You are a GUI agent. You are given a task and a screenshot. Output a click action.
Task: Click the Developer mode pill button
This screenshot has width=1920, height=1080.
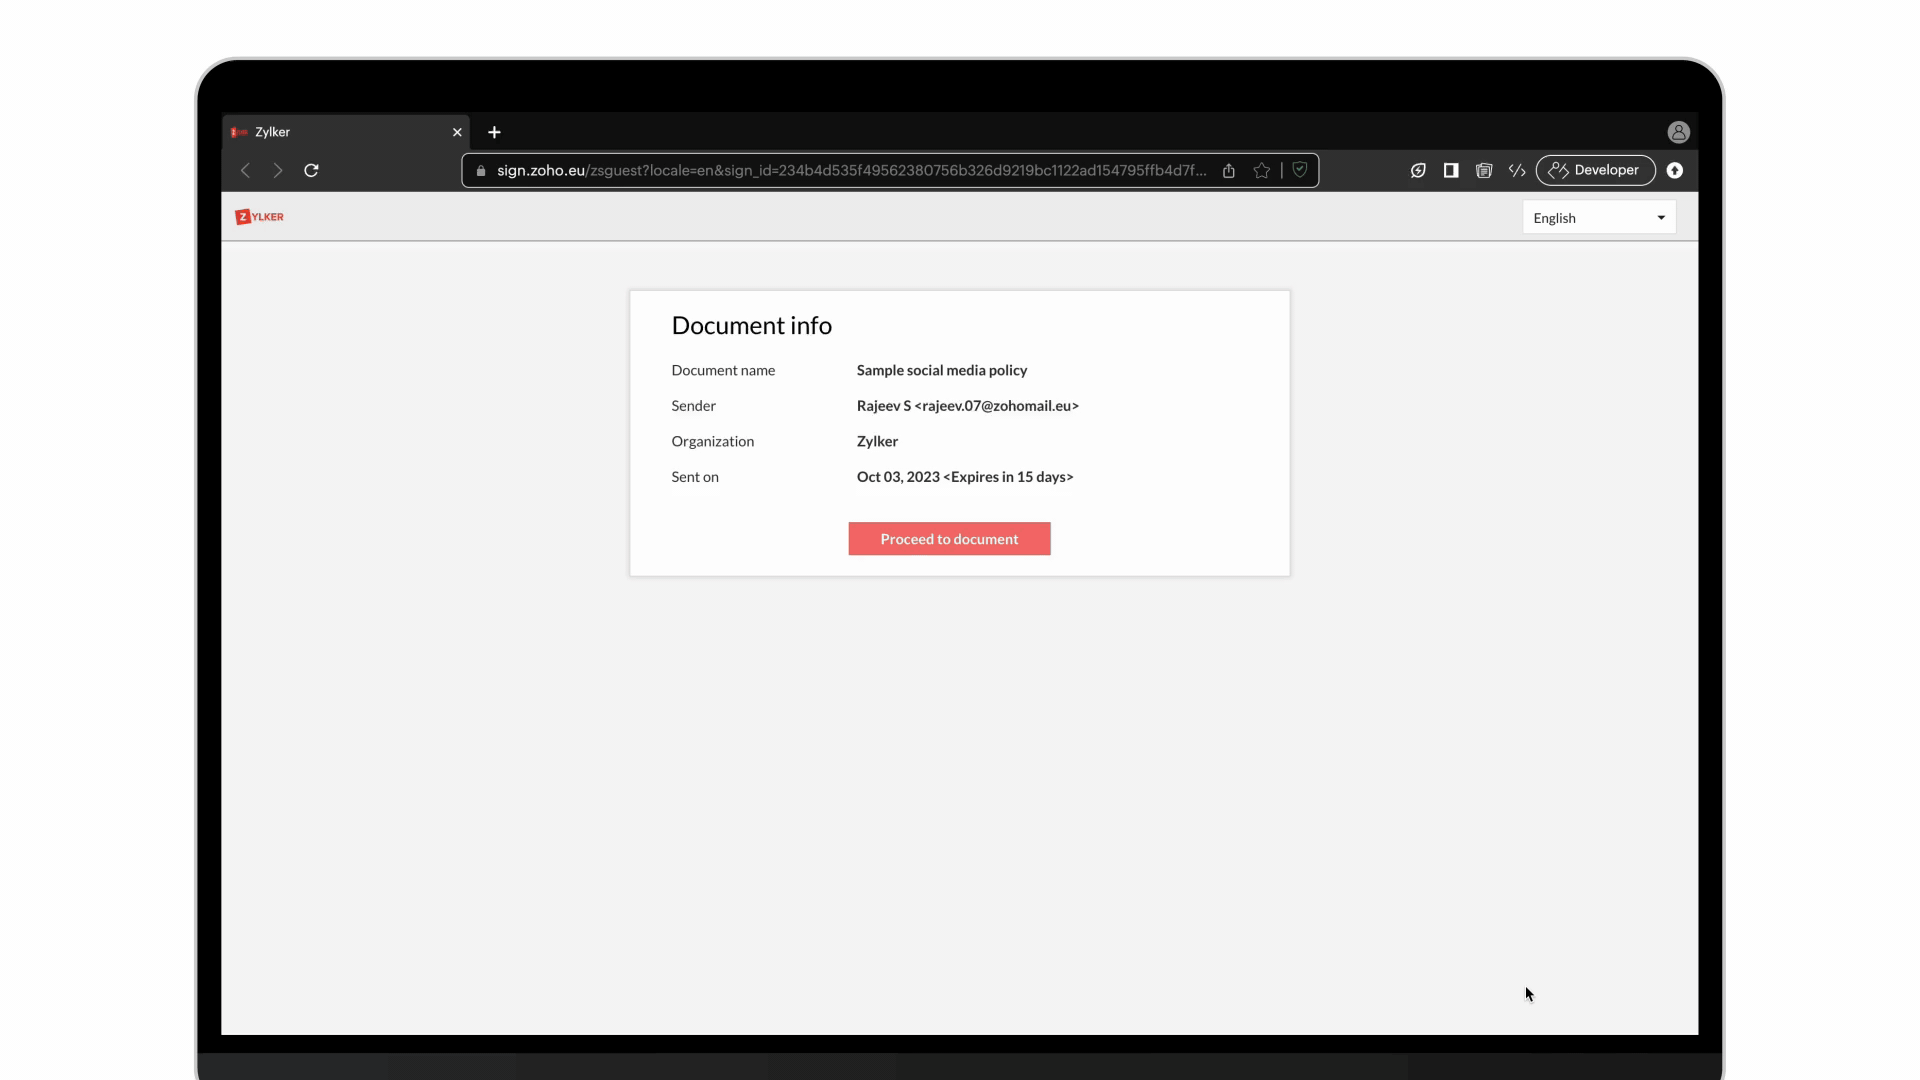[x=1595, y=171]
